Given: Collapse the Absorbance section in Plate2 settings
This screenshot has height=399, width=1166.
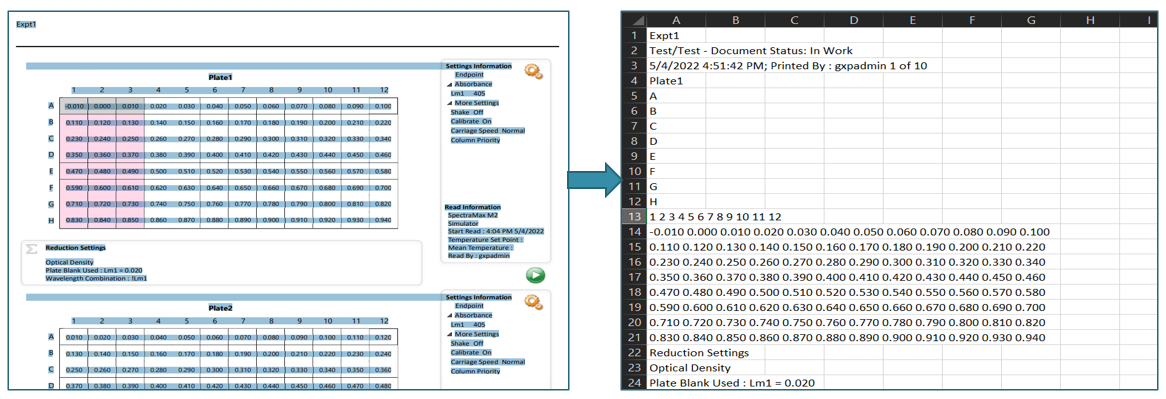Looking at the screenshot, I should coord(448,315).
